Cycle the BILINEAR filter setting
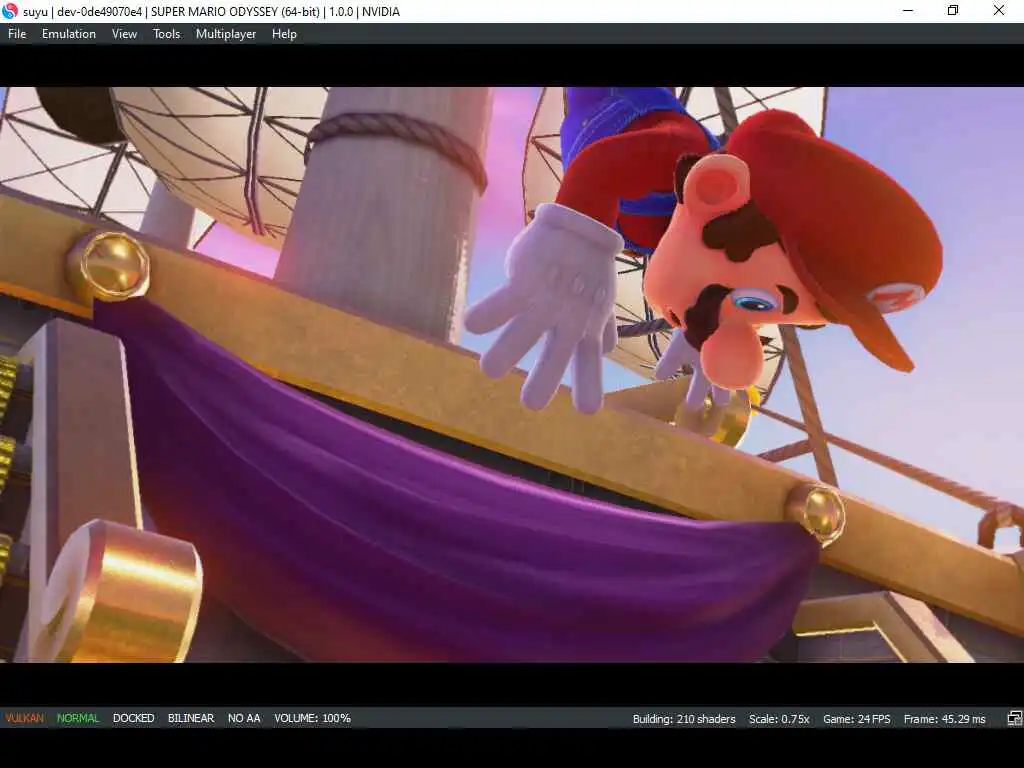This screenshot has width=1024, height=768. click(191, 718)
